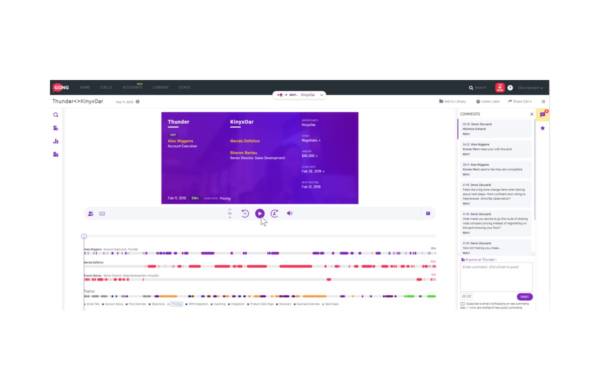The image size is (600, 390).
Task: Toggle fullscreen icon at player bar right
Action: (428, 213)
